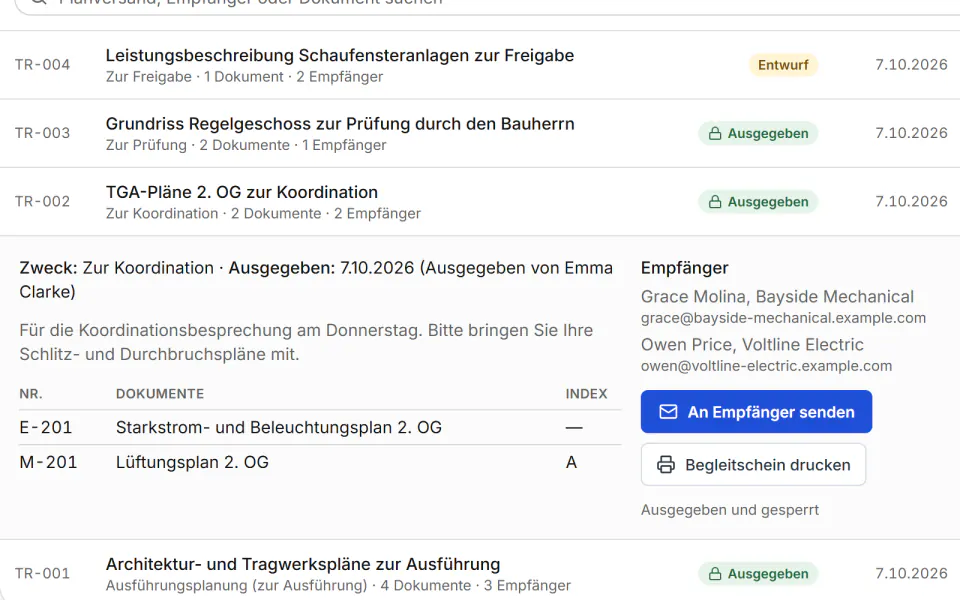
Task: Click the Entwurf status badge on TR-004
Action: (x=783, y=65)
